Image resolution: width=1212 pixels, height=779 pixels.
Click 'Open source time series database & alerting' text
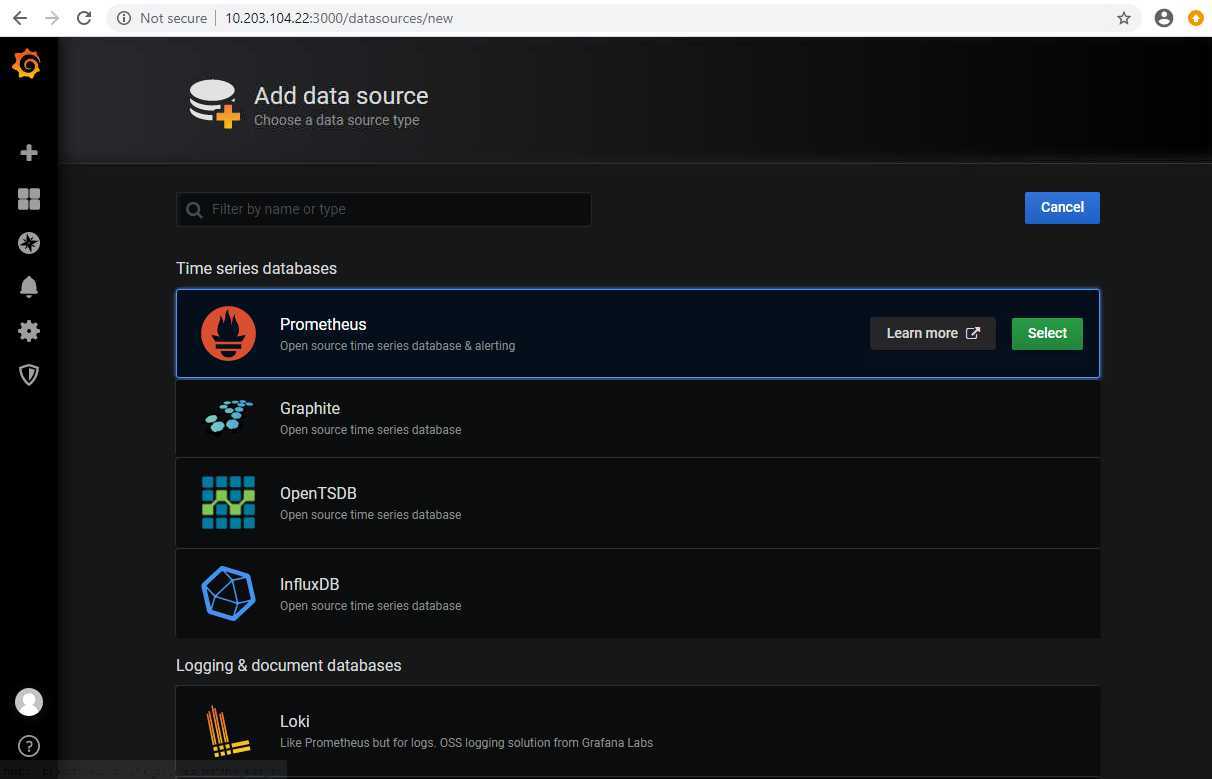397,346
